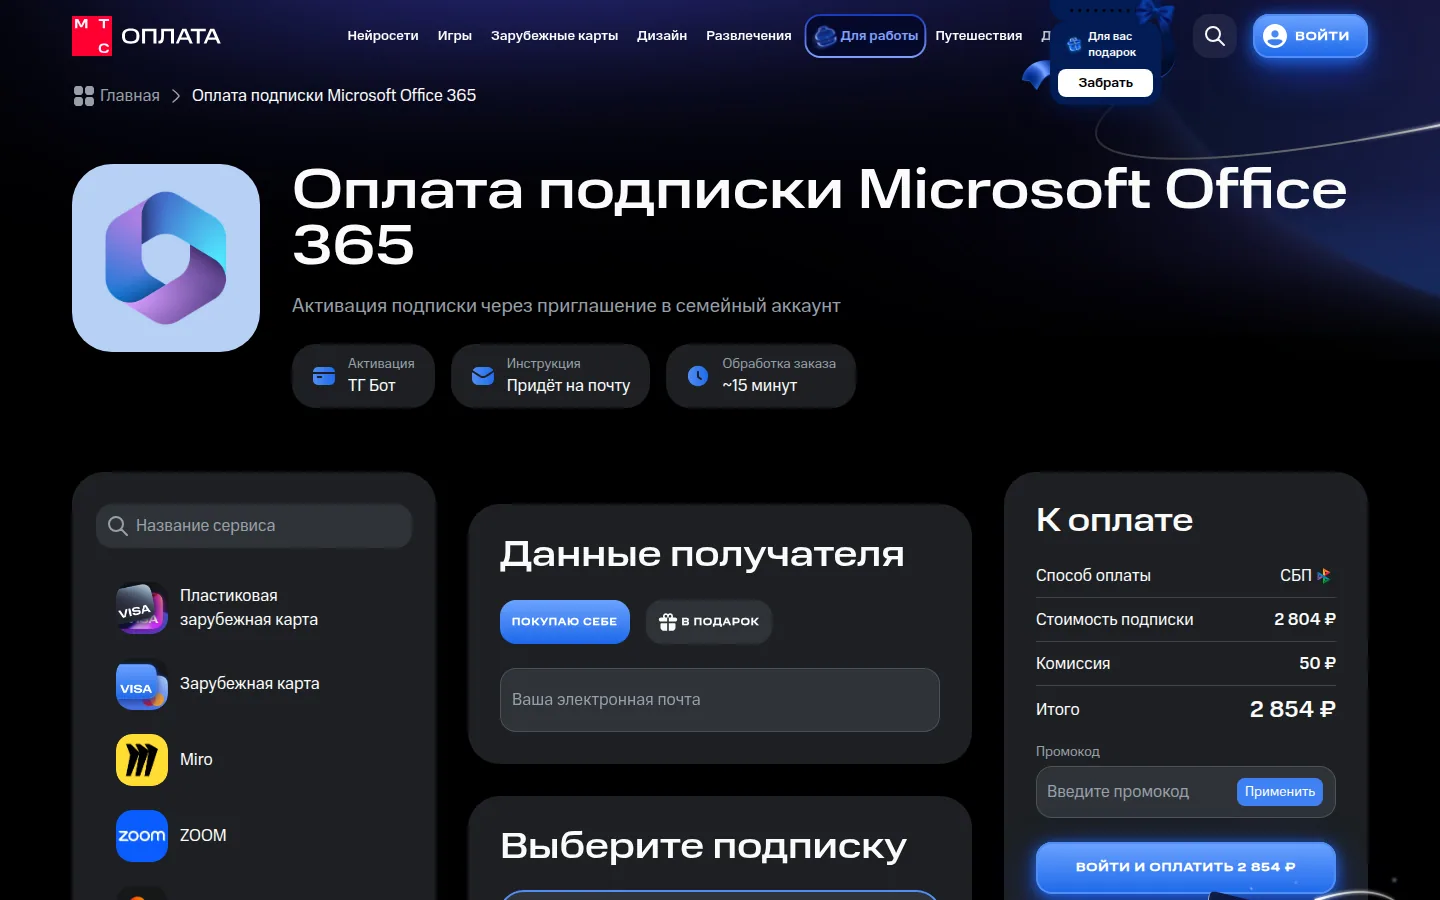Click the ZOOM label in service list
1440x900 pixels.
(x=203, y=836)
